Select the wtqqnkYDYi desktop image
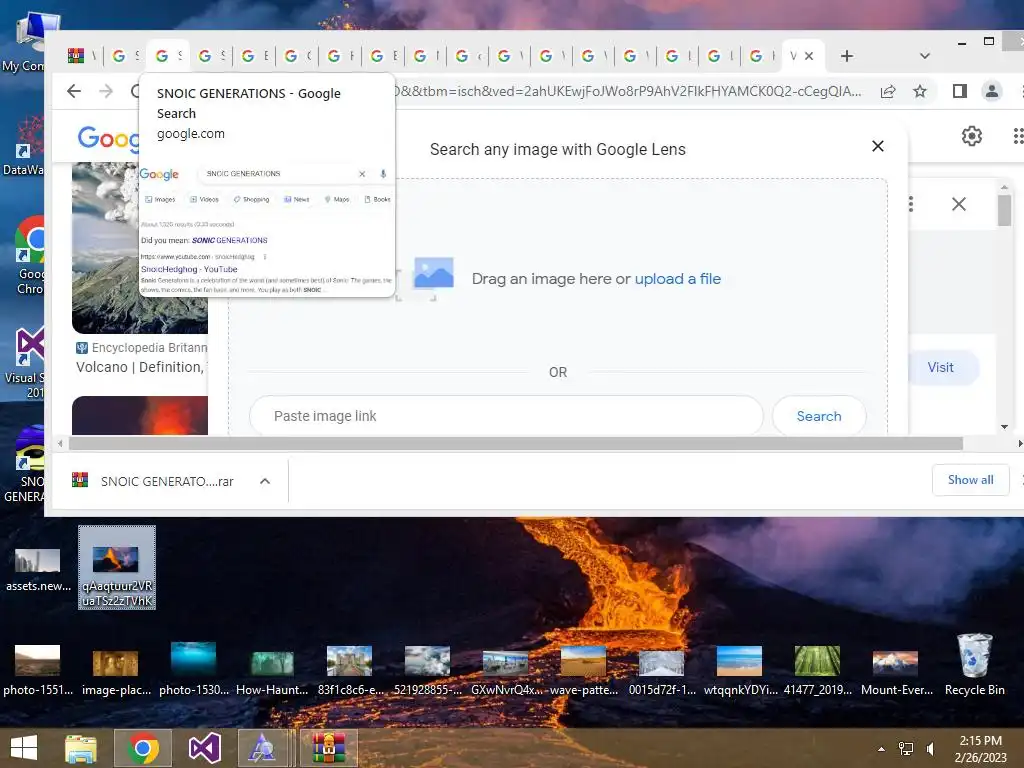This screenshot has height=768, width=1024. click(x=740, y=669)
